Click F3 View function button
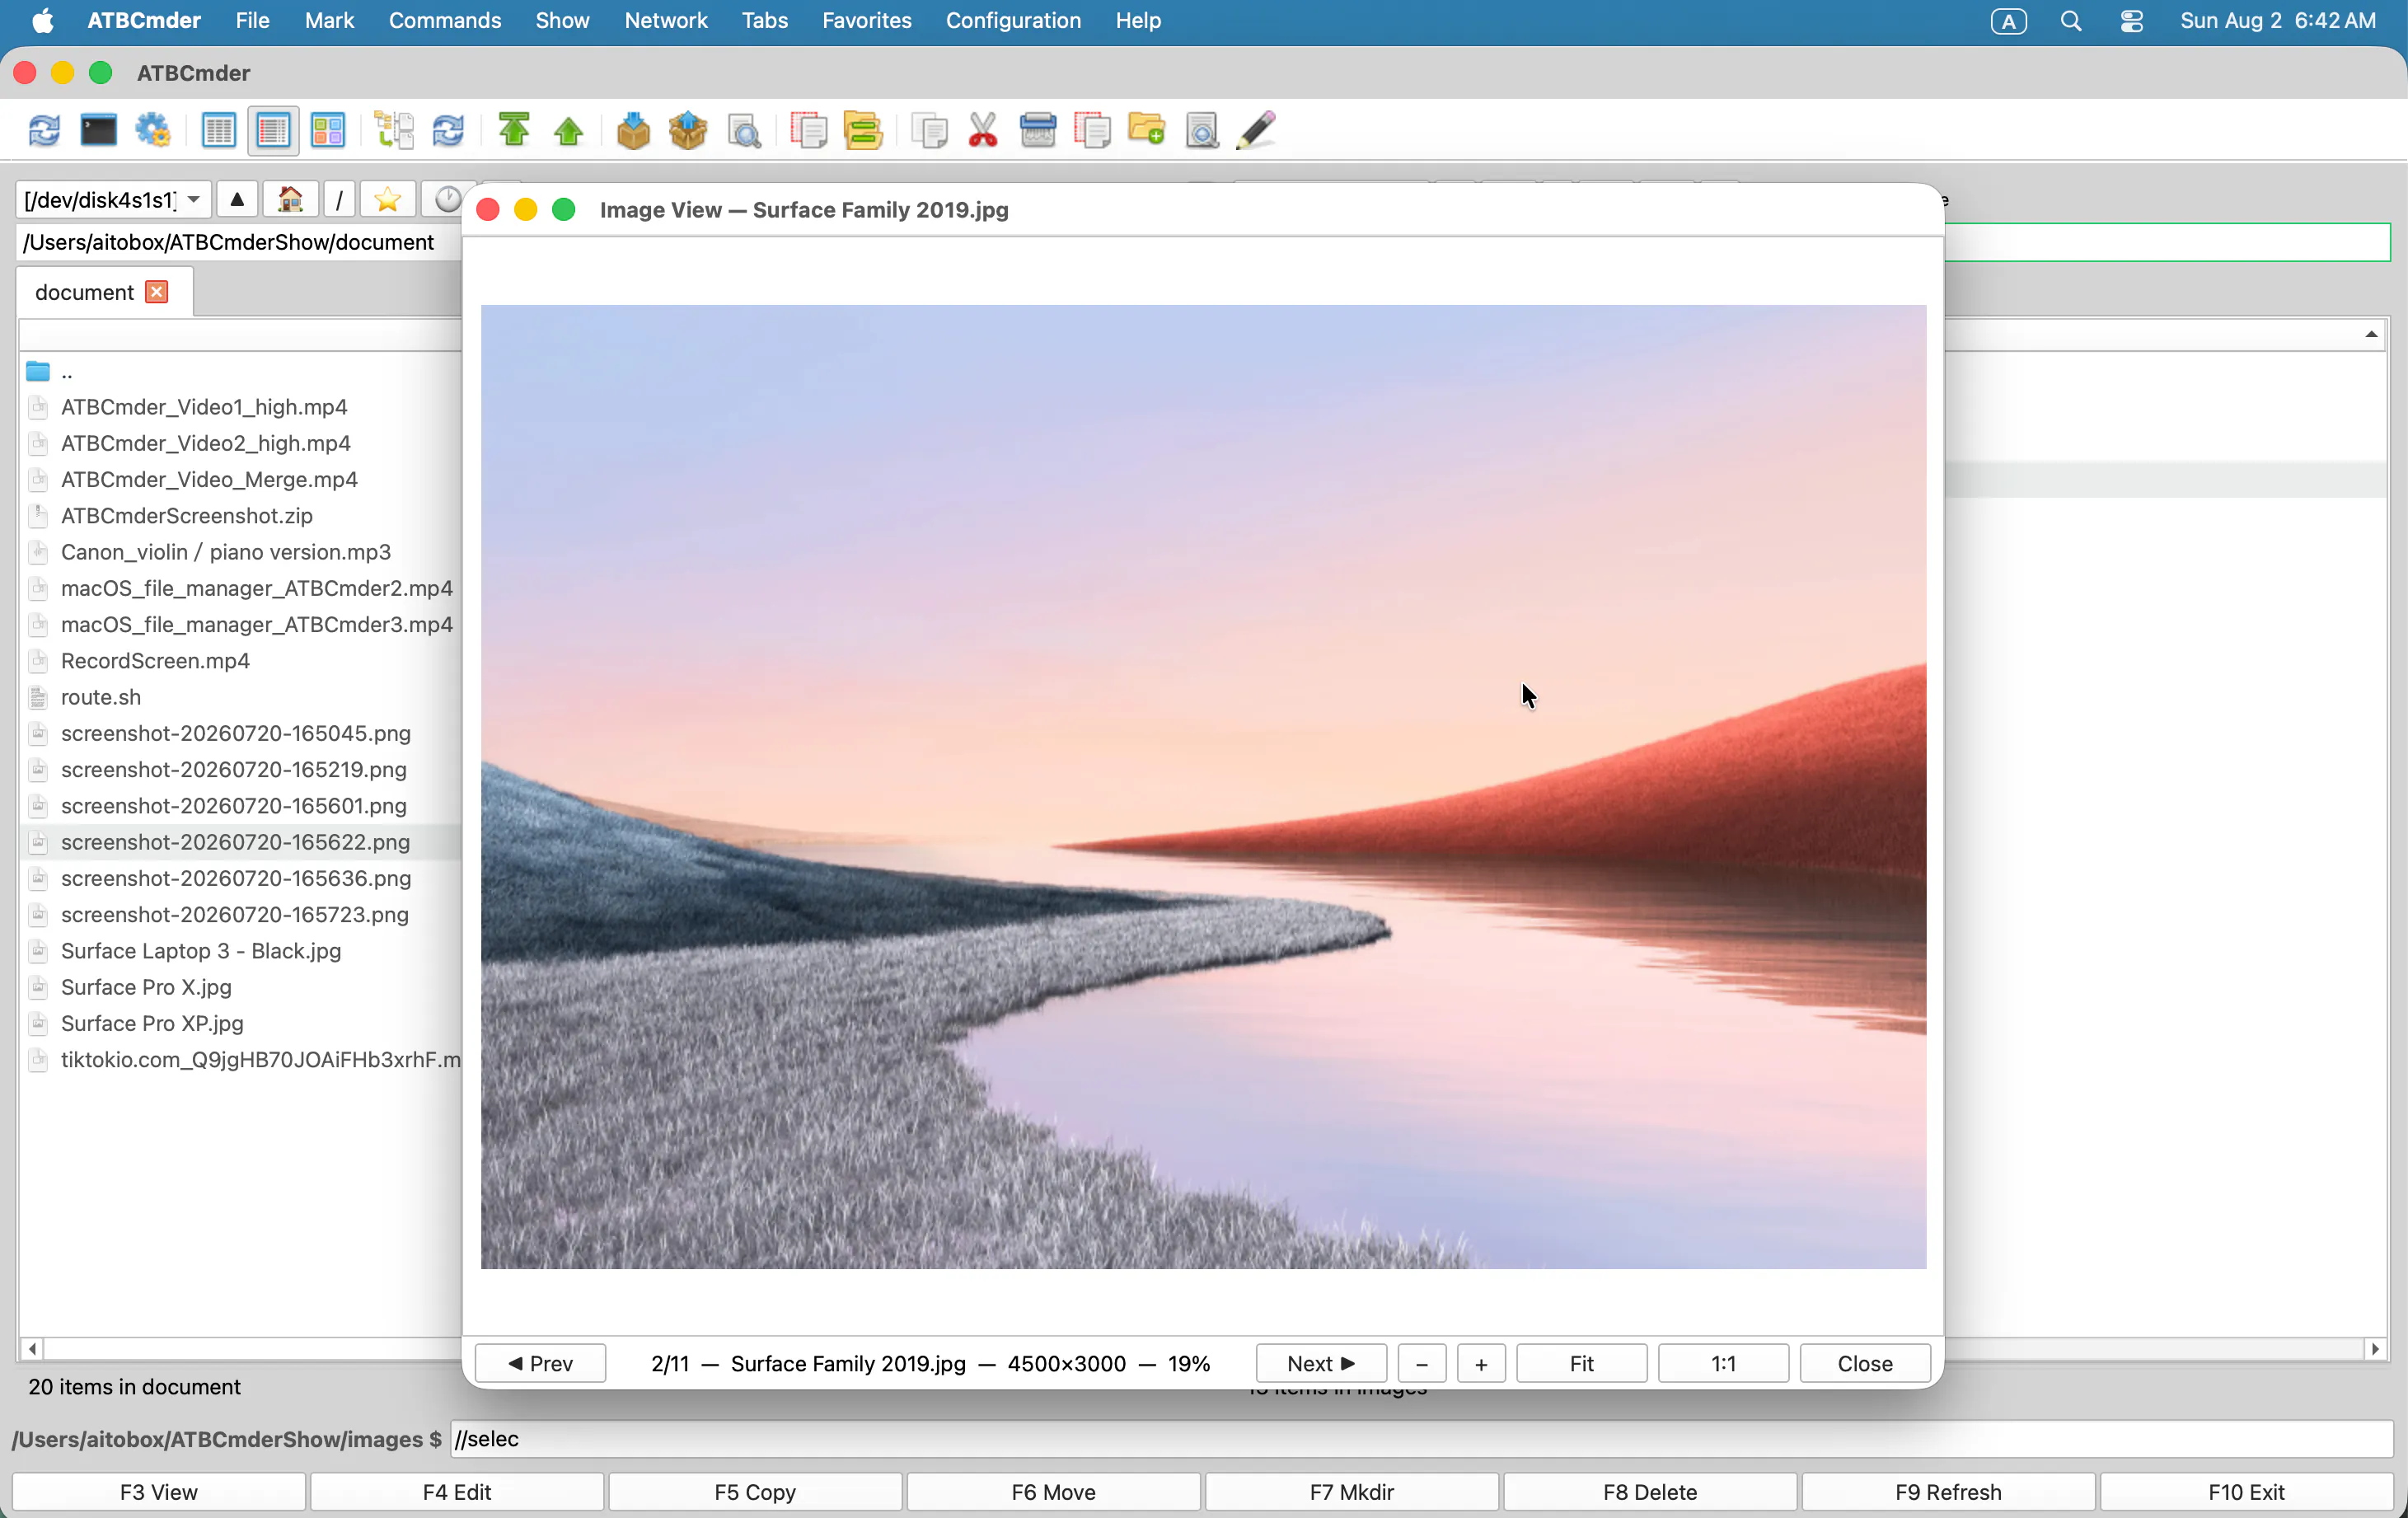The height and width of the screenshot is (1518, 2408). click(x=158, y=1492)
